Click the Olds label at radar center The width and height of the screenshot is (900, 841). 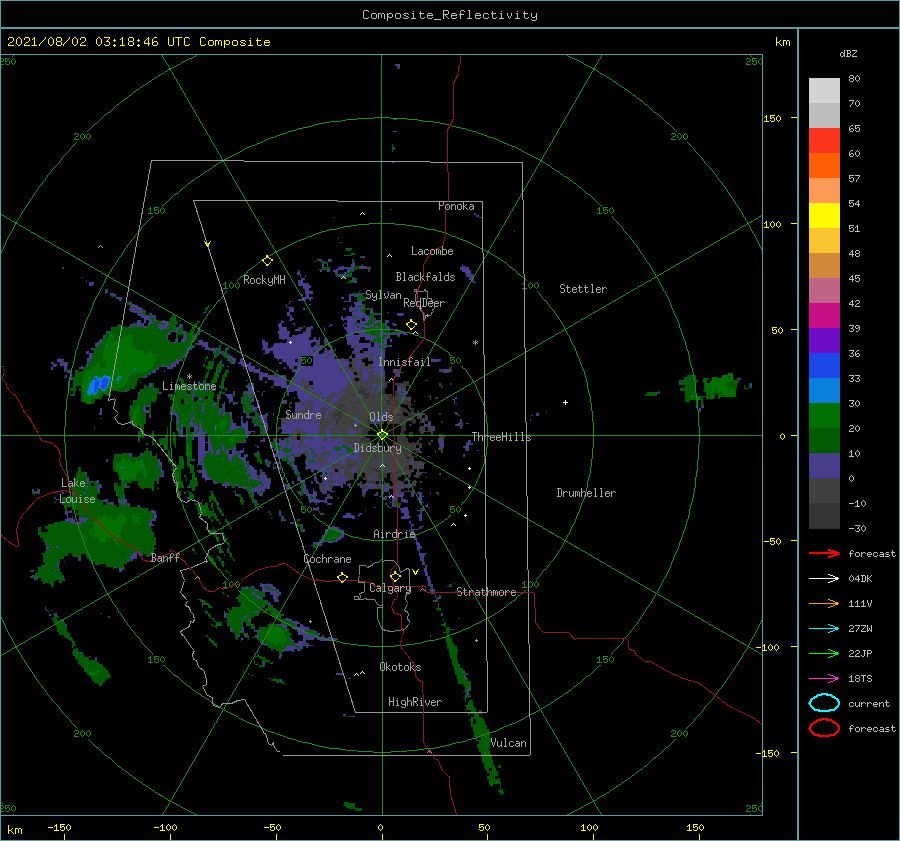[381, 417]
